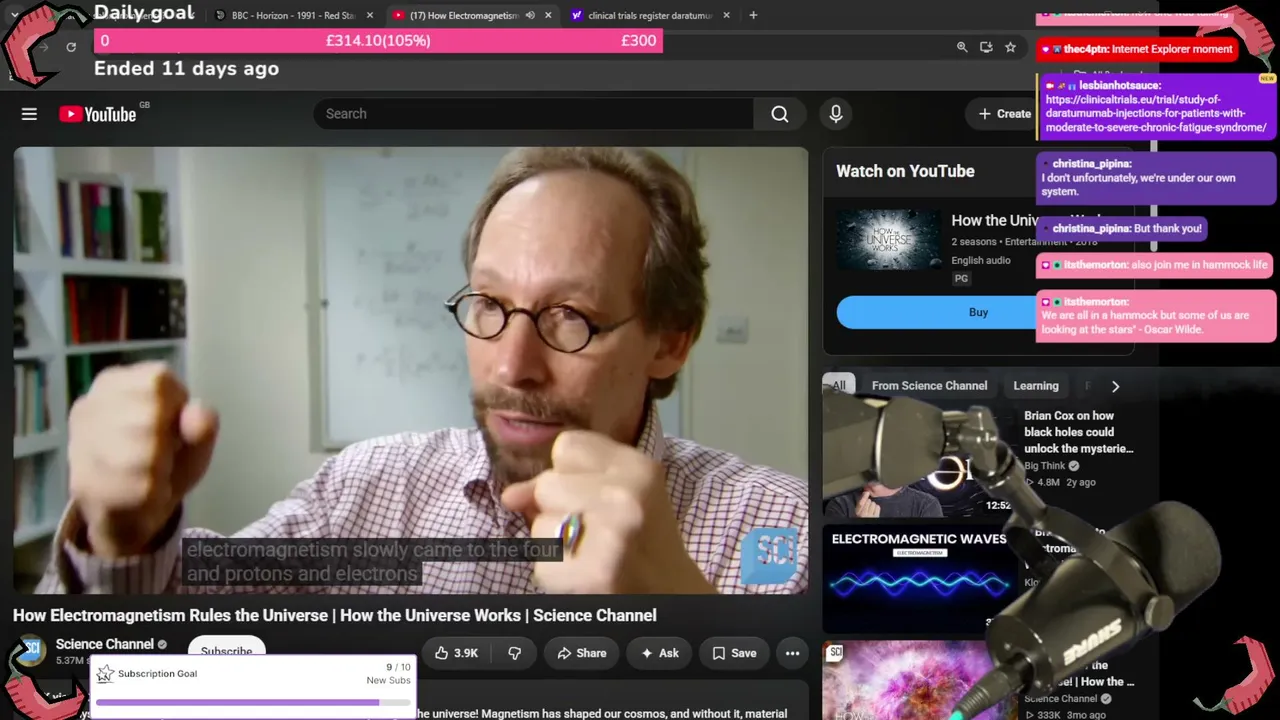Share the video via Share button
Screen dimensions: 1280x720
click(x=581, y=653)
